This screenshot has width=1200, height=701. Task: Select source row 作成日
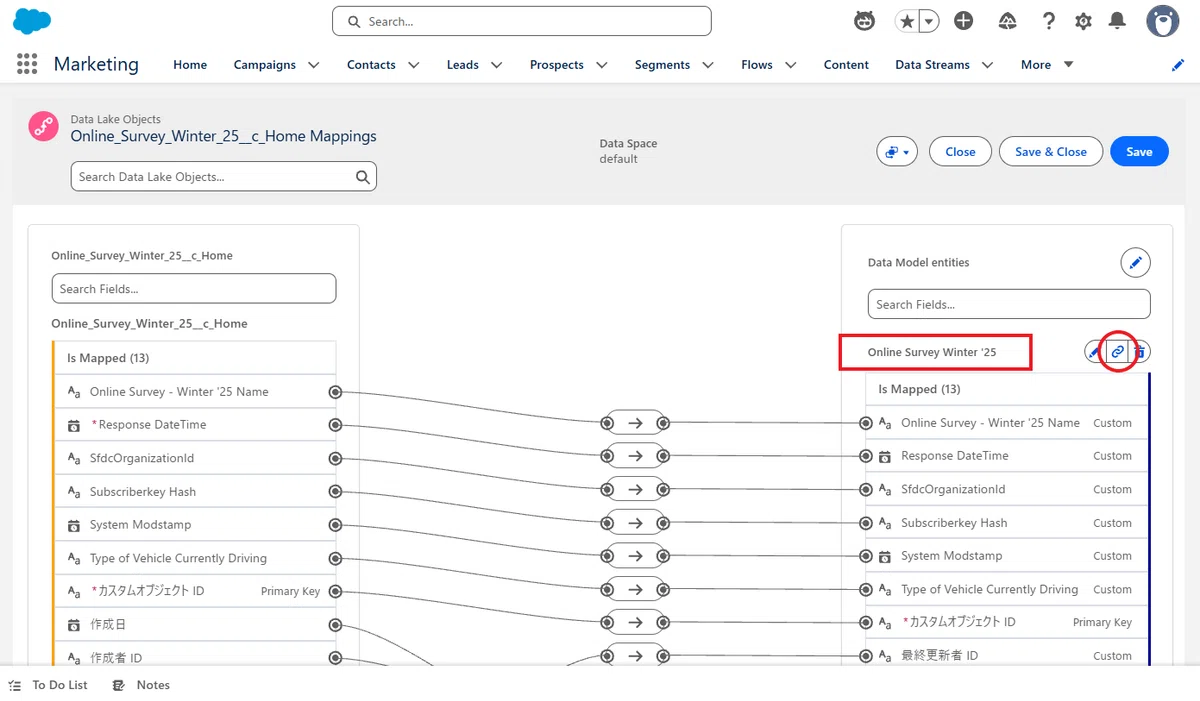point(194,625)
